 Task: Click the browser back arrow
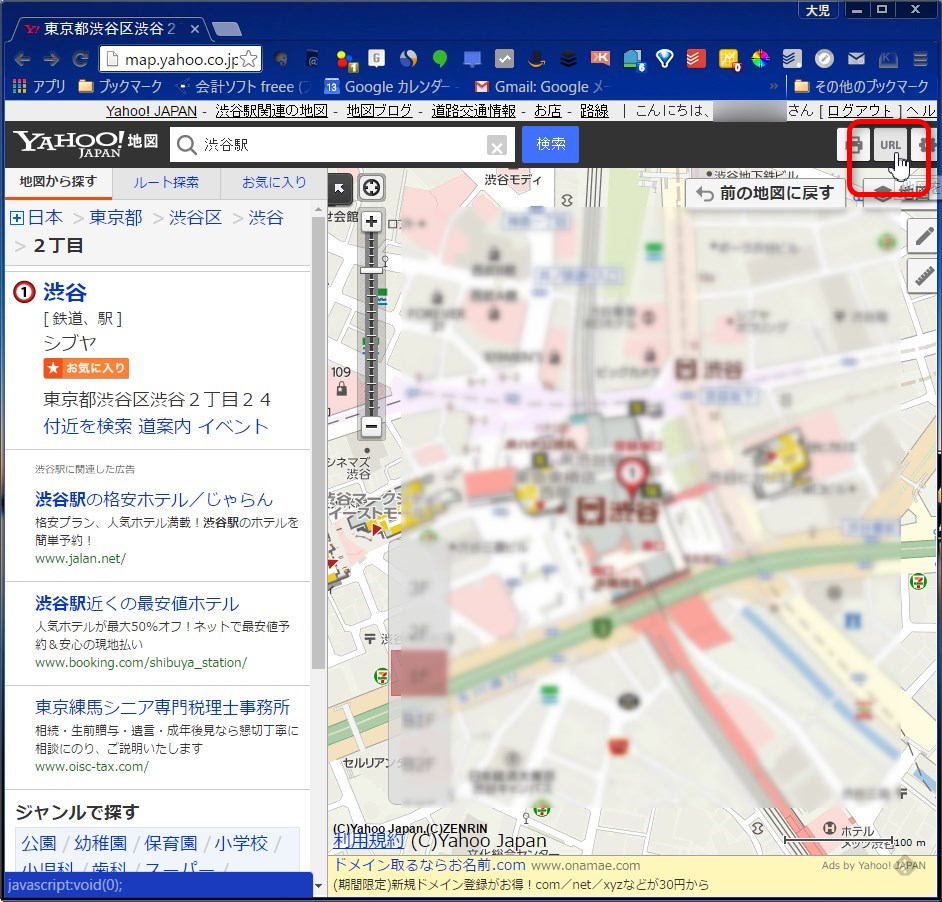click(x=22, y=59)
